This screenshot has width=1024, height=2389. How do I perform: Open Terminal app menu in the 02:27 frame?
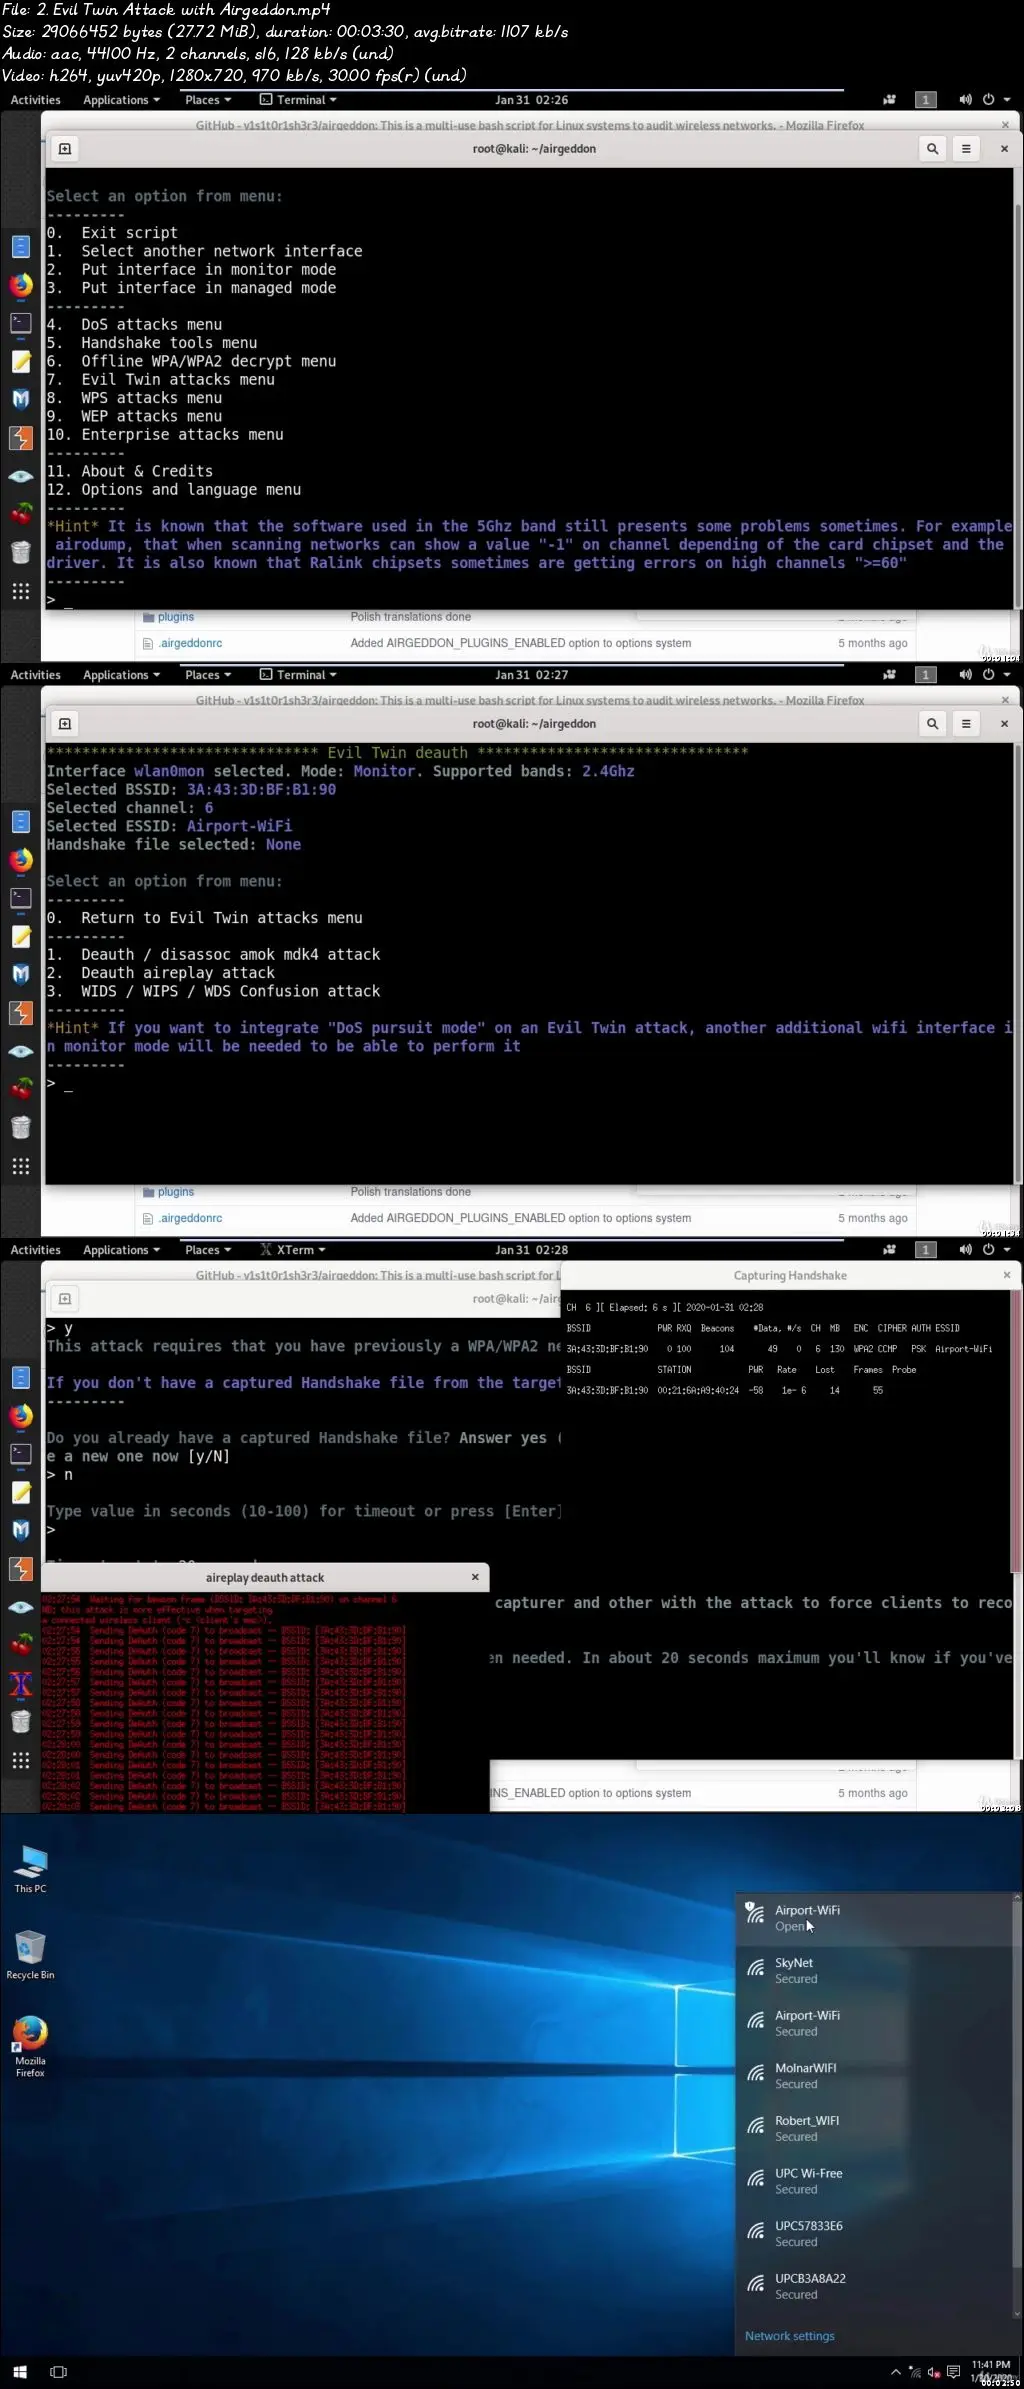click(x=298, y=675)
